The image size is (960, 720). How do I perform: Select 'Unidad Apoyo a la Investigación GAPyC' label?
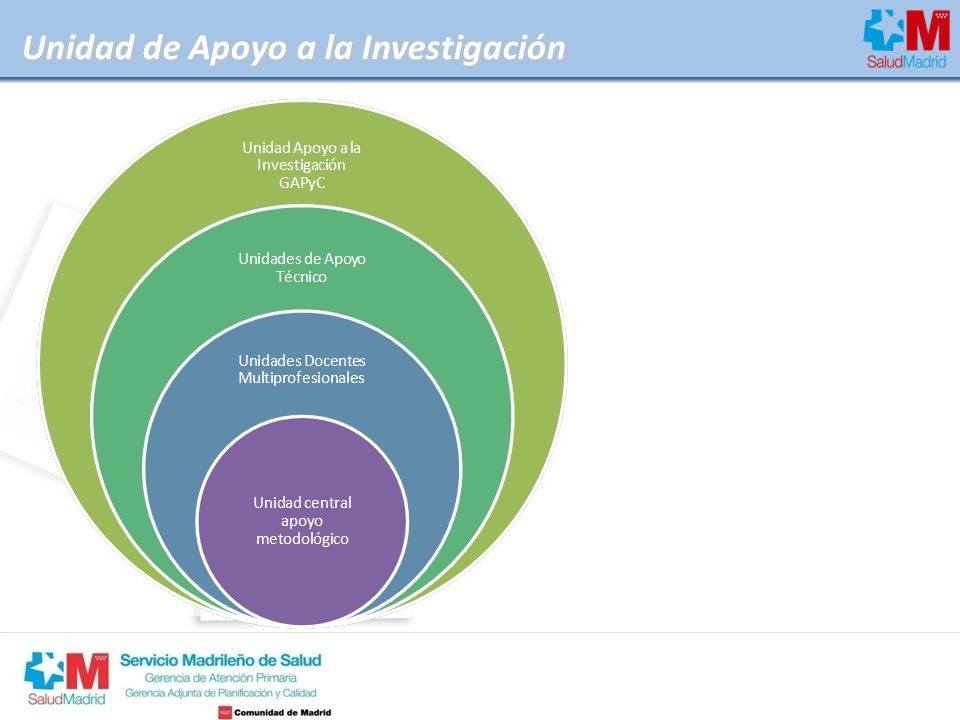[x=301, y=165]
